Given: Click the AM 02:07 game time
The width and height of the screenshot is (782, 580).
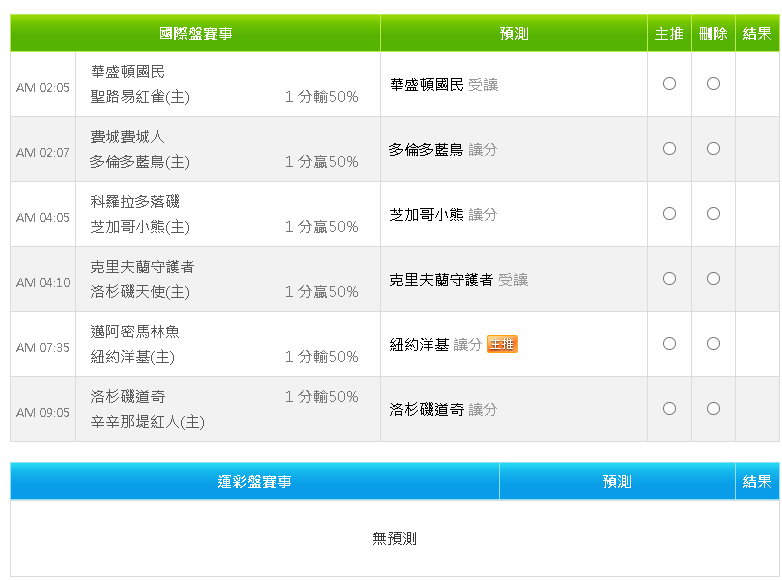Looking at the screenshot, I should click(43, 153).
